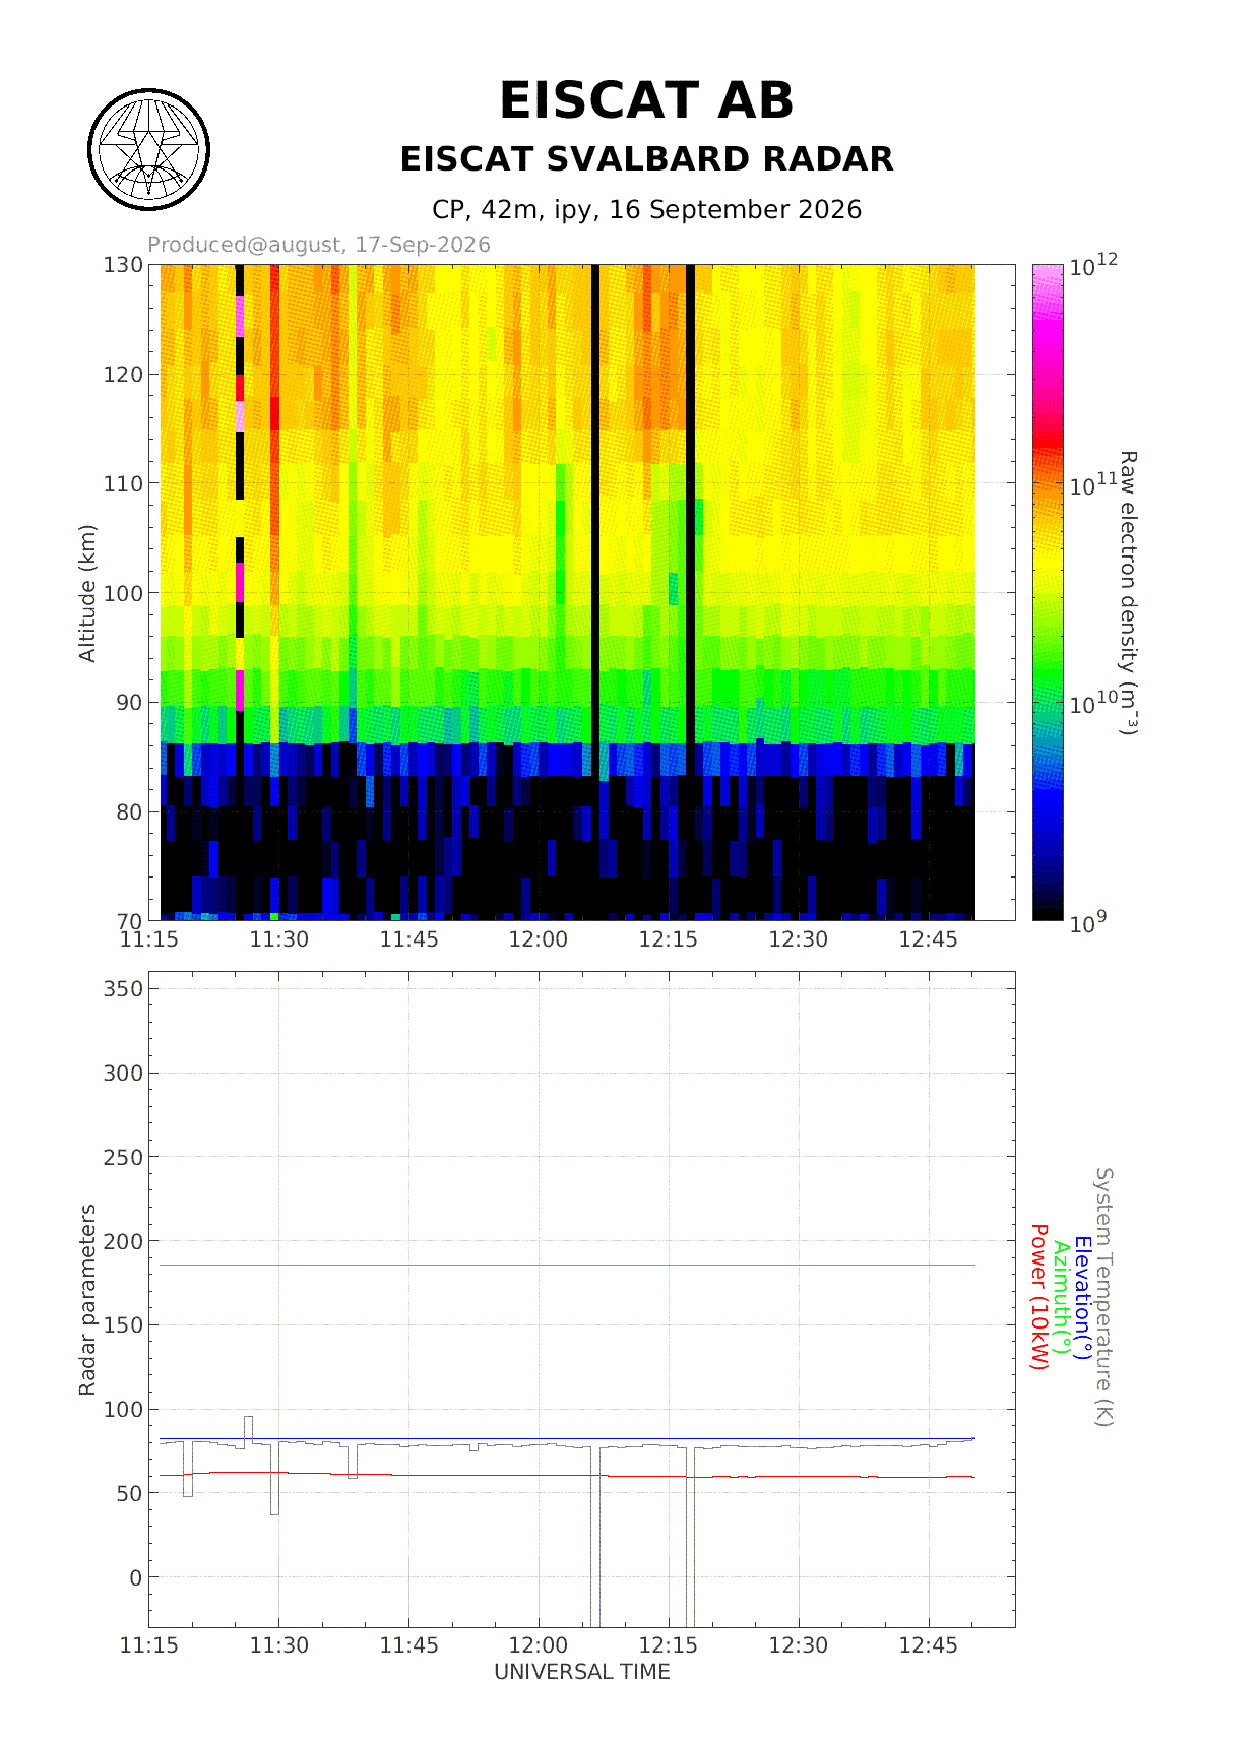Click the green 'Azimuth(°)' legend label

[1061, 1298]
